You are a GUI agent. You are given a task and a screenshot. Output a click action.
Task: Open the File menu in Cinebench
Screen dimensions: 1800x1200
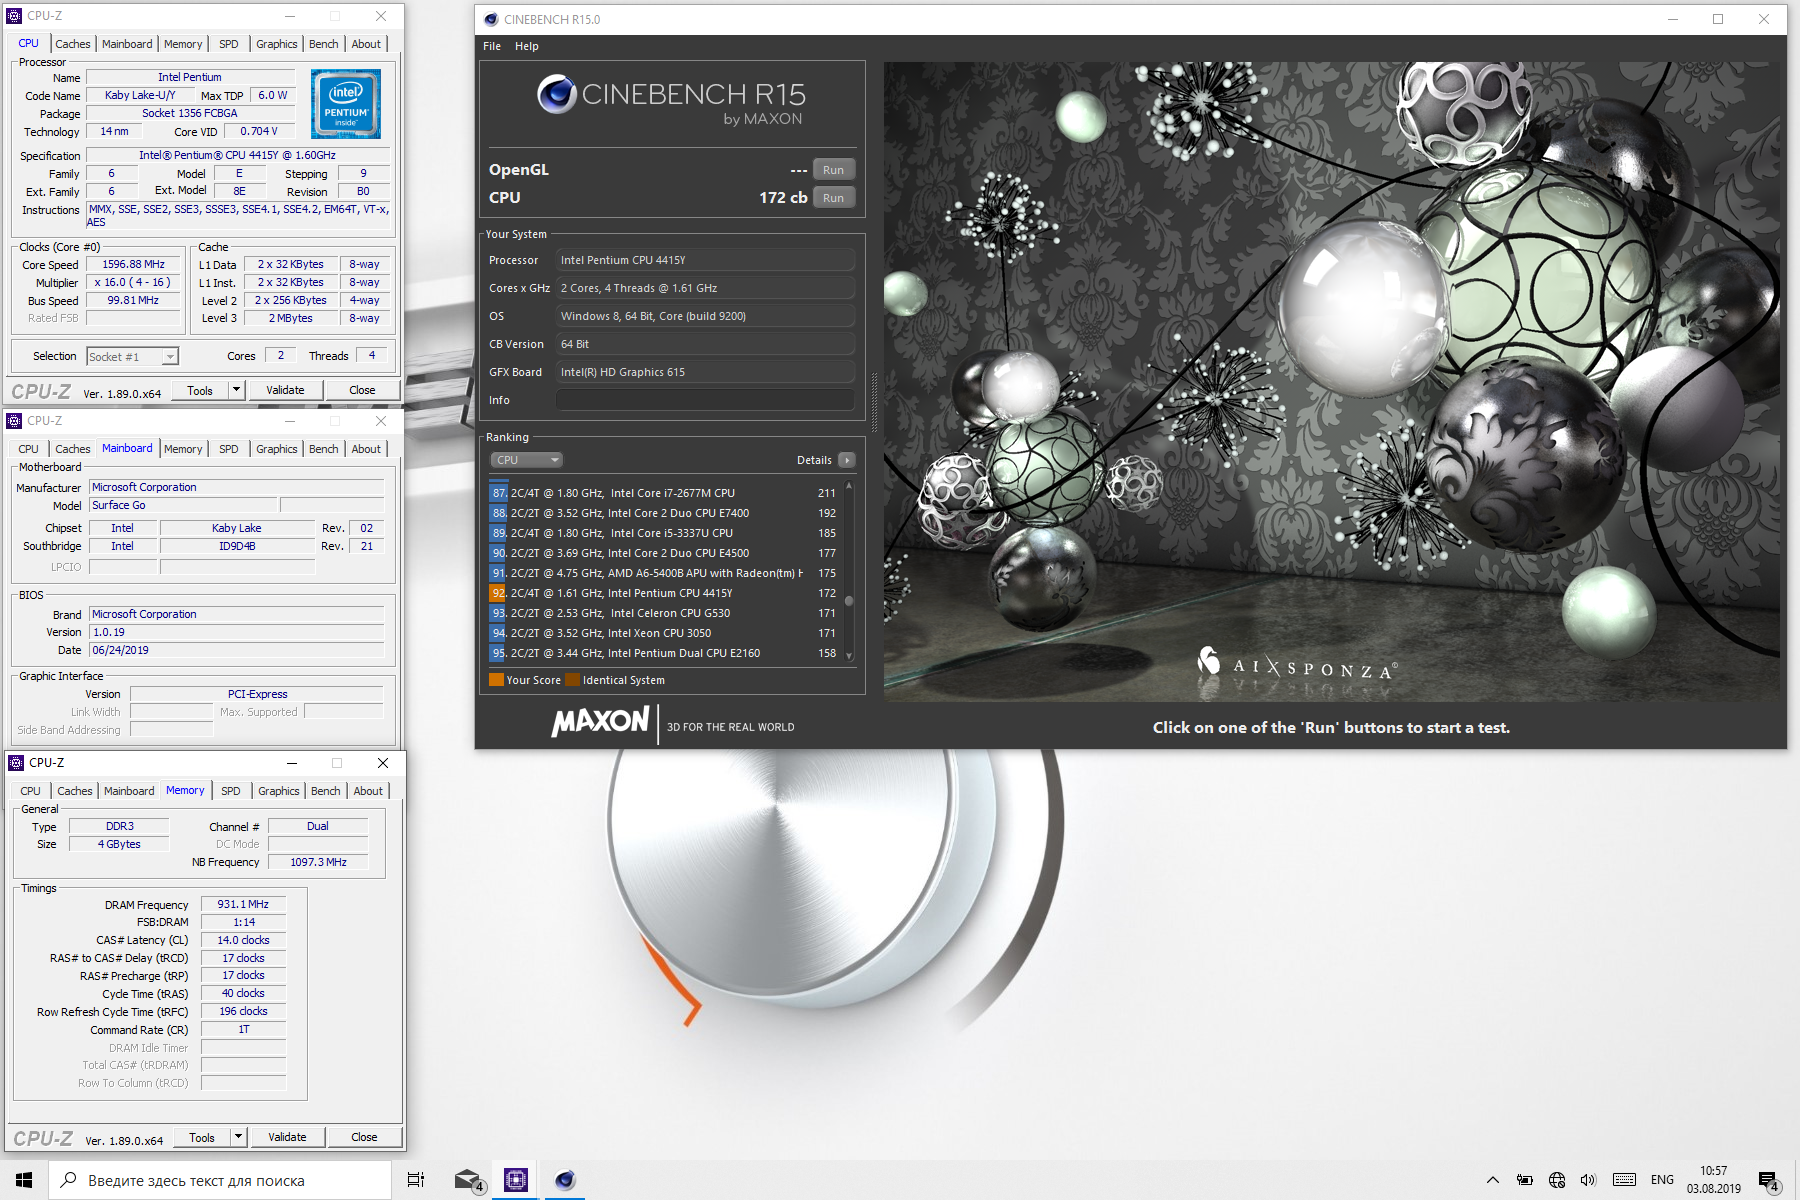point(492,46)
